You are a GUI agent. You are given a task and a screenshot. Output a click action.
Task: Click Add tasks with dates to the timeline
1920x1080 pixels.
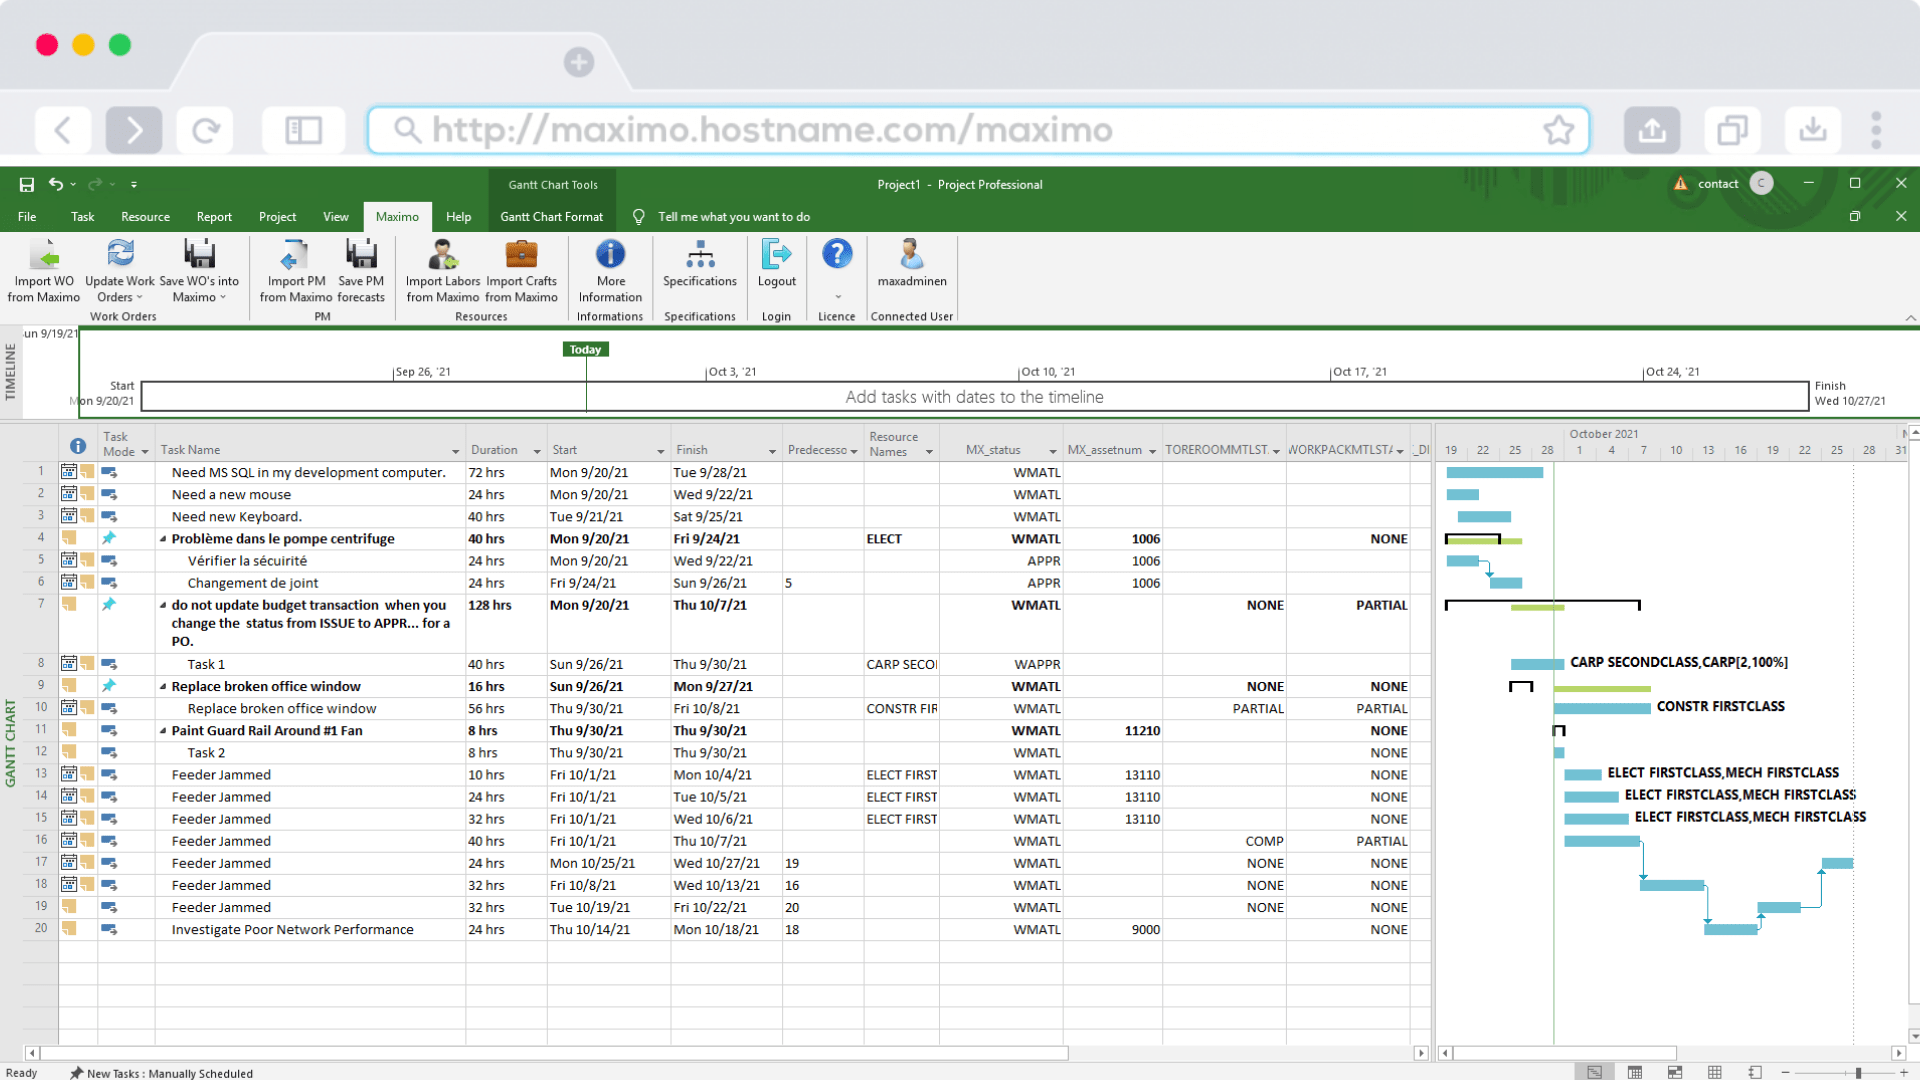click(x=974, y=397)
